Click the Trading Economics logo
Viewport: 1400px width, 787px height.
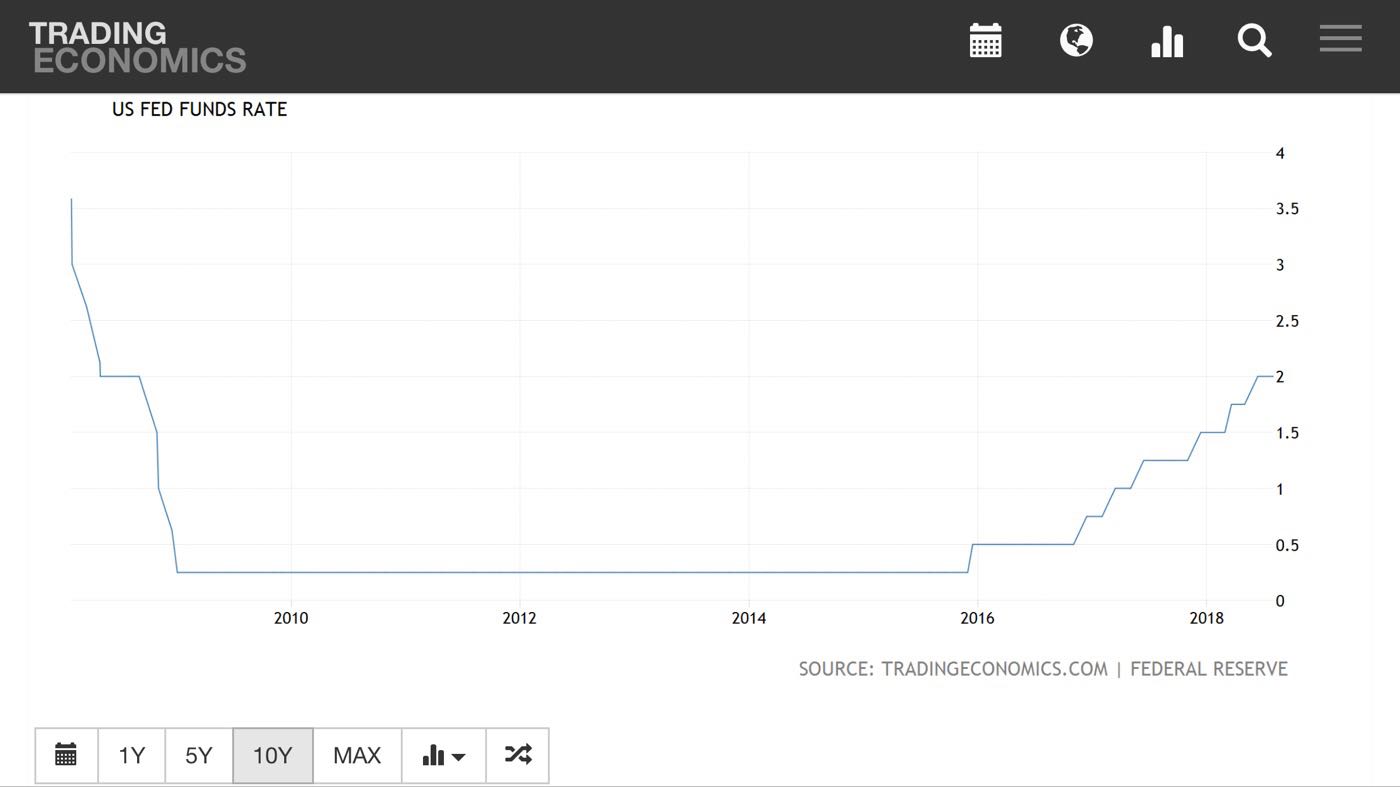137,47
